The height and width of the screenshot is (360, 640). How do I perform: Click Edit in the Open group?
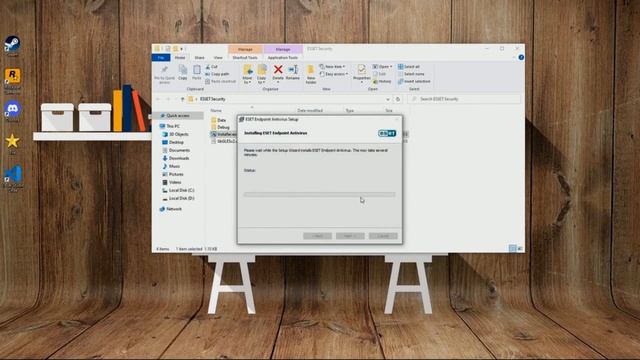coord(379,74)
